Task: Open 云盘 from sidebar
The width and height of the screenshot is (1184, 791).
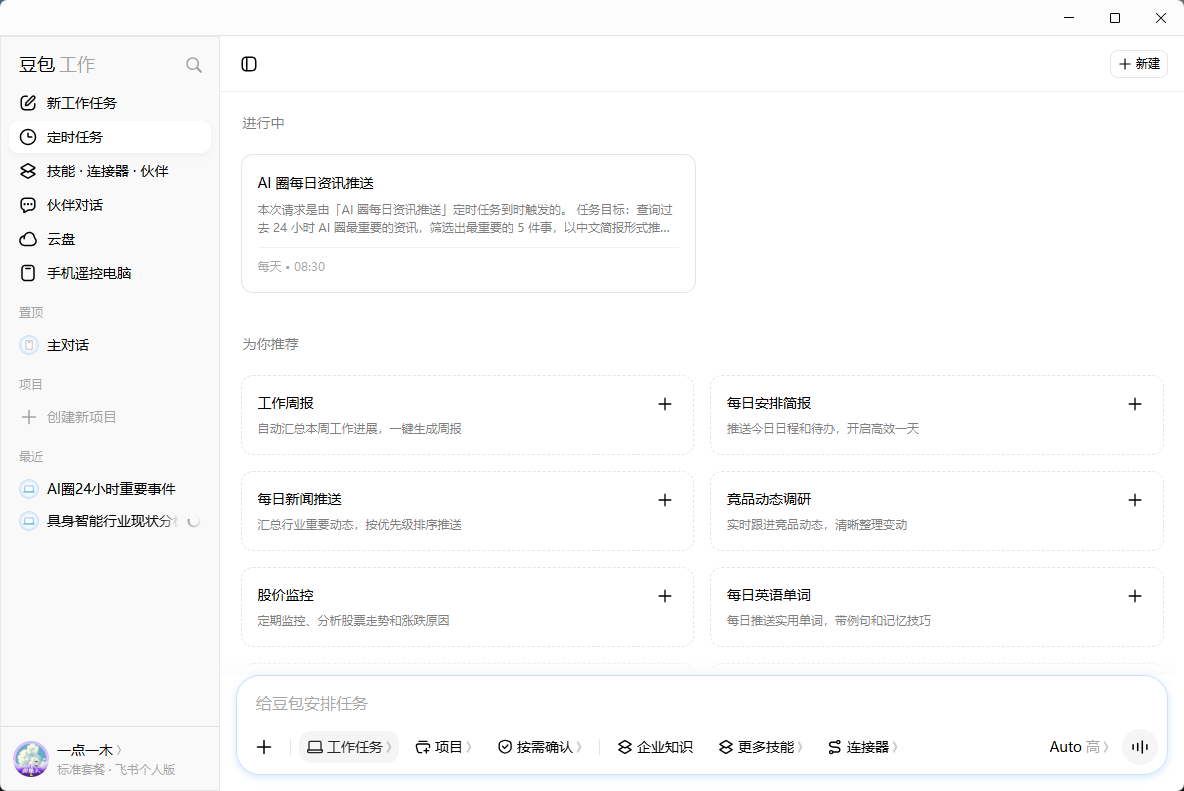Action: 109,239
